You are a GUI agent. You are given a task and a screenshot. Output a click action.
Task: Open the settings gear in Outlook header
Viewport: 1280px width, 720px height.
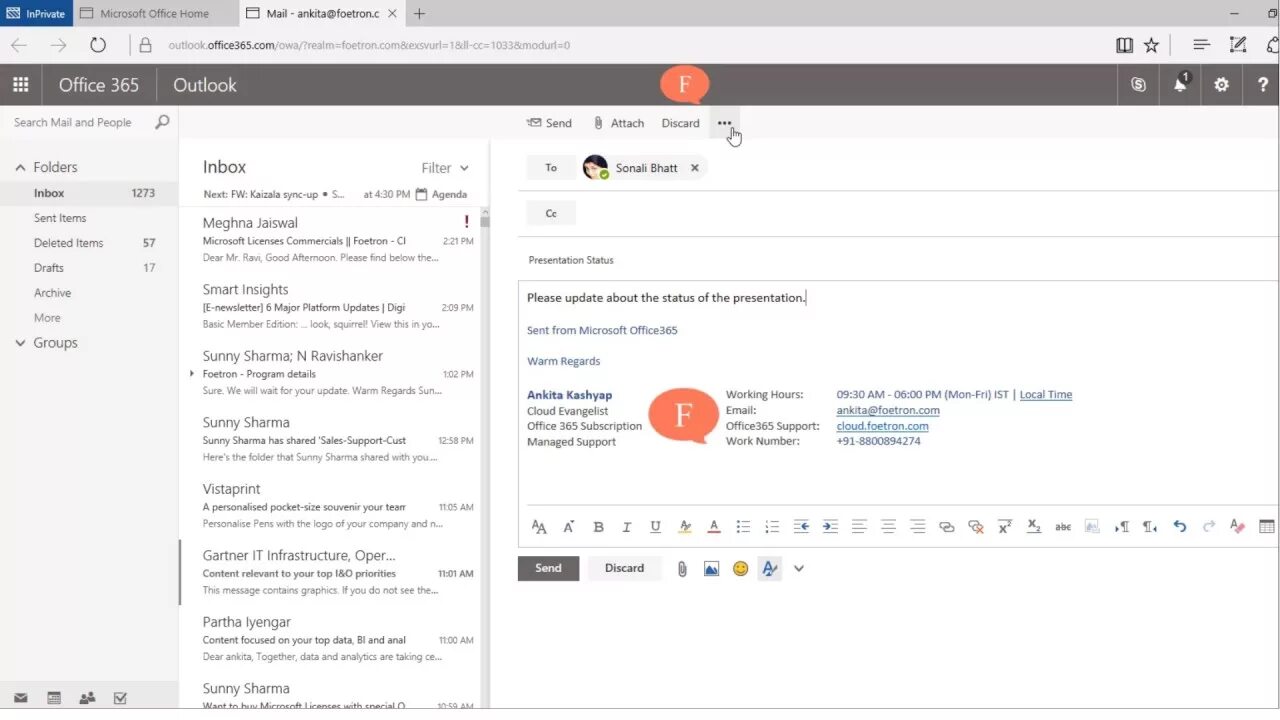(x=1221, y=85)
